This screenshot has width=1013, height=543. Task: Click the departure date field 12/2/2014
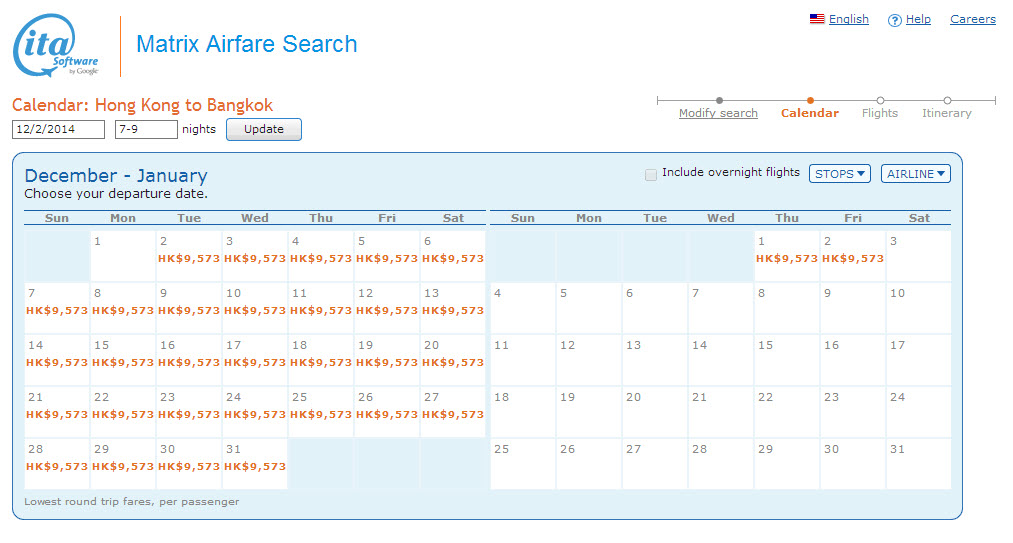tap(58, 129)
